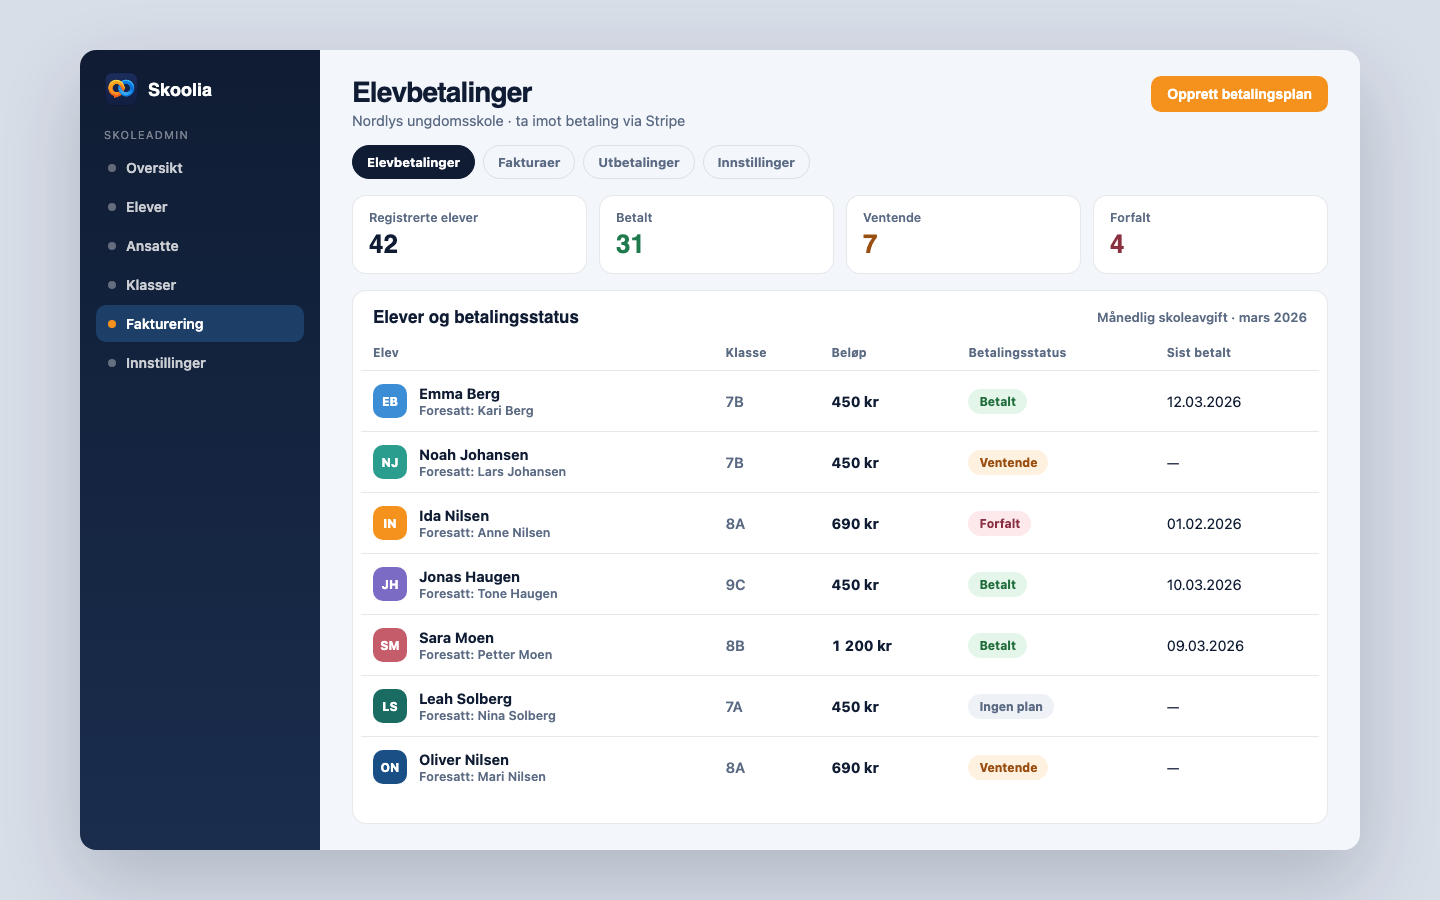The height and width of the screenshot is (900, 1440).
Task: Click the name Jonas Haugen
Action: (x=469, y=577)
